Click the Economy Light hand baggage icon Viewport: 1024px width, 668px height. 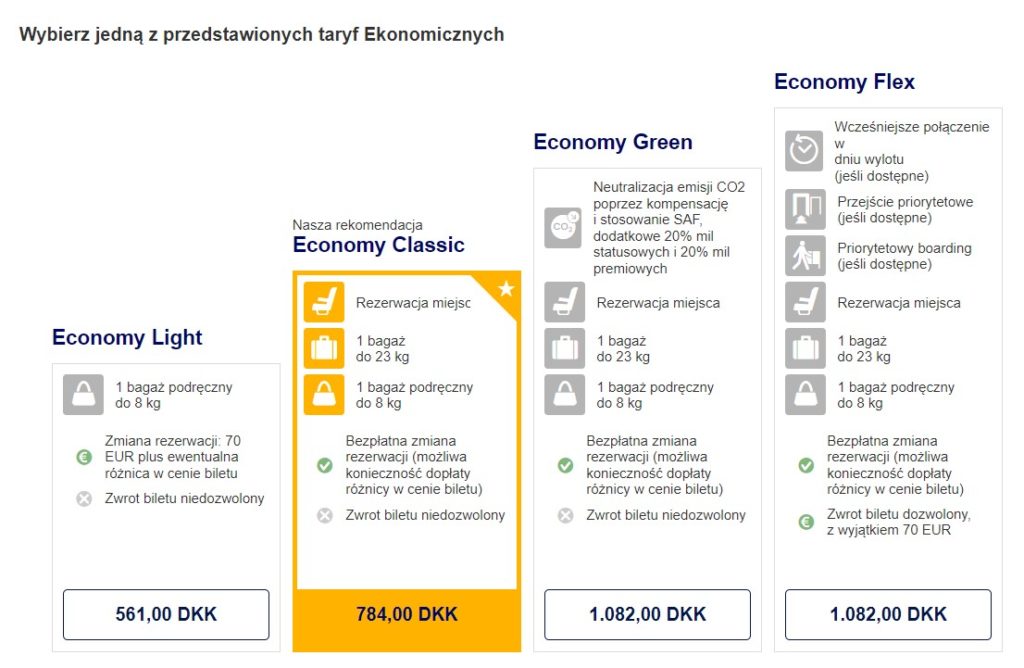pos(83,394)
